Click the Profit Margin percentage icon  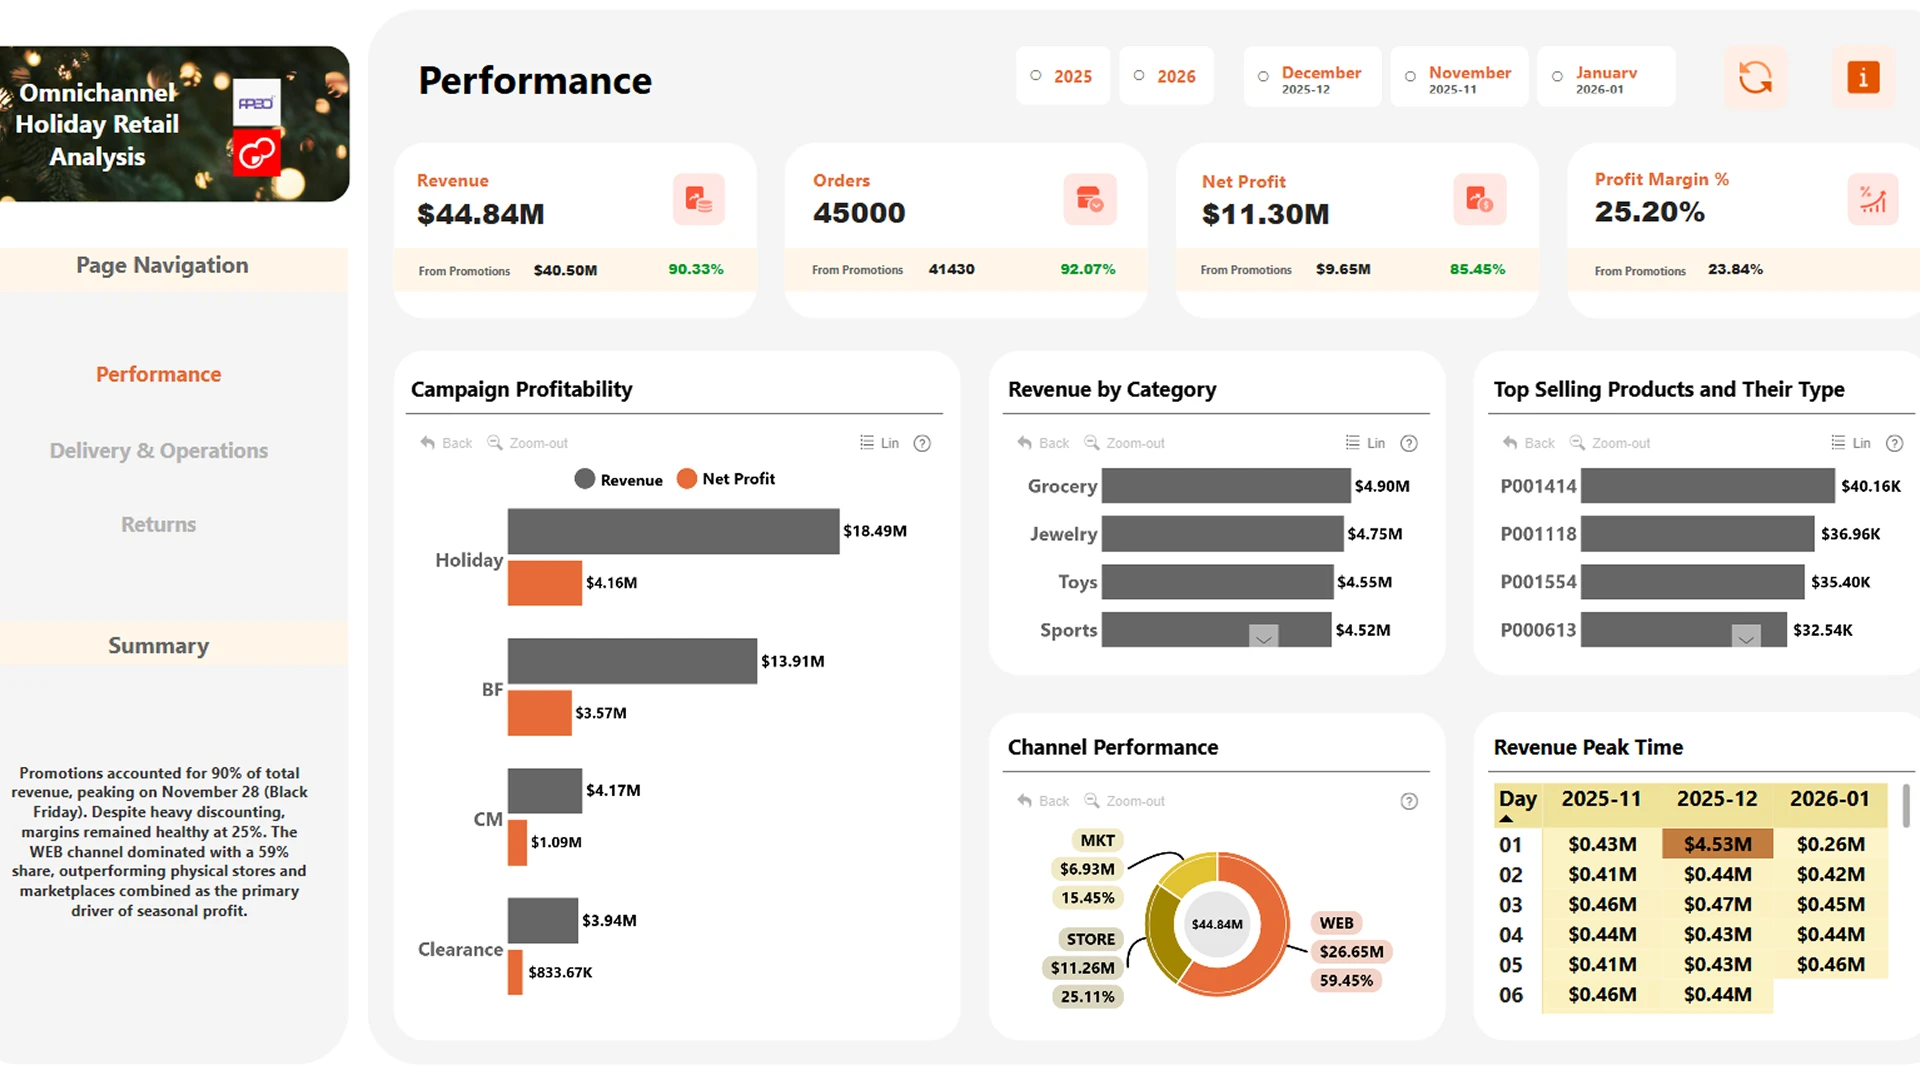[1873, 199]
